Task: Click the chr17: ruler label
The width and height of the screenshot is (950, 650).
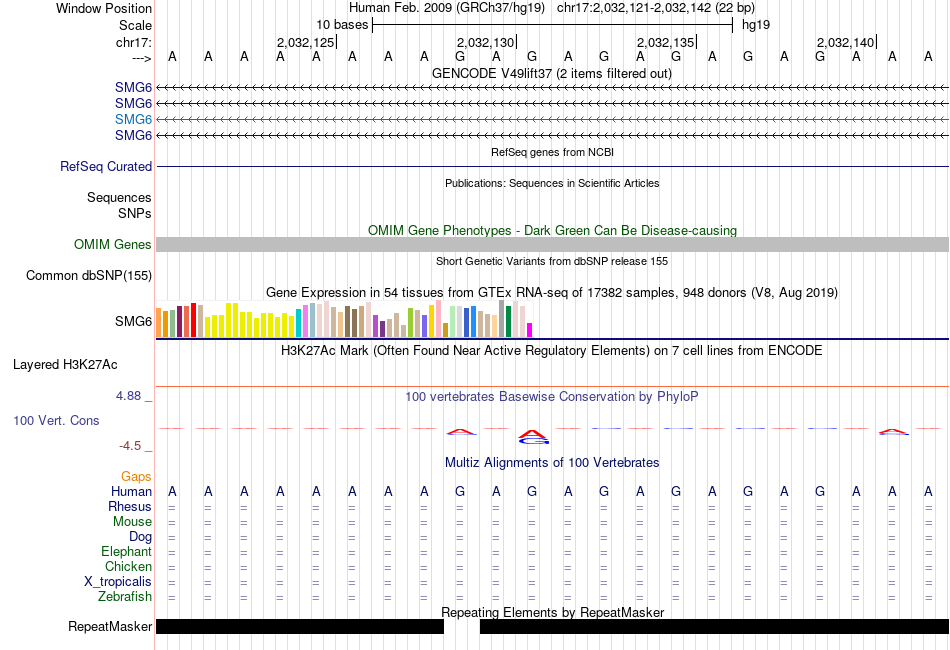Action: click(134, 42)
